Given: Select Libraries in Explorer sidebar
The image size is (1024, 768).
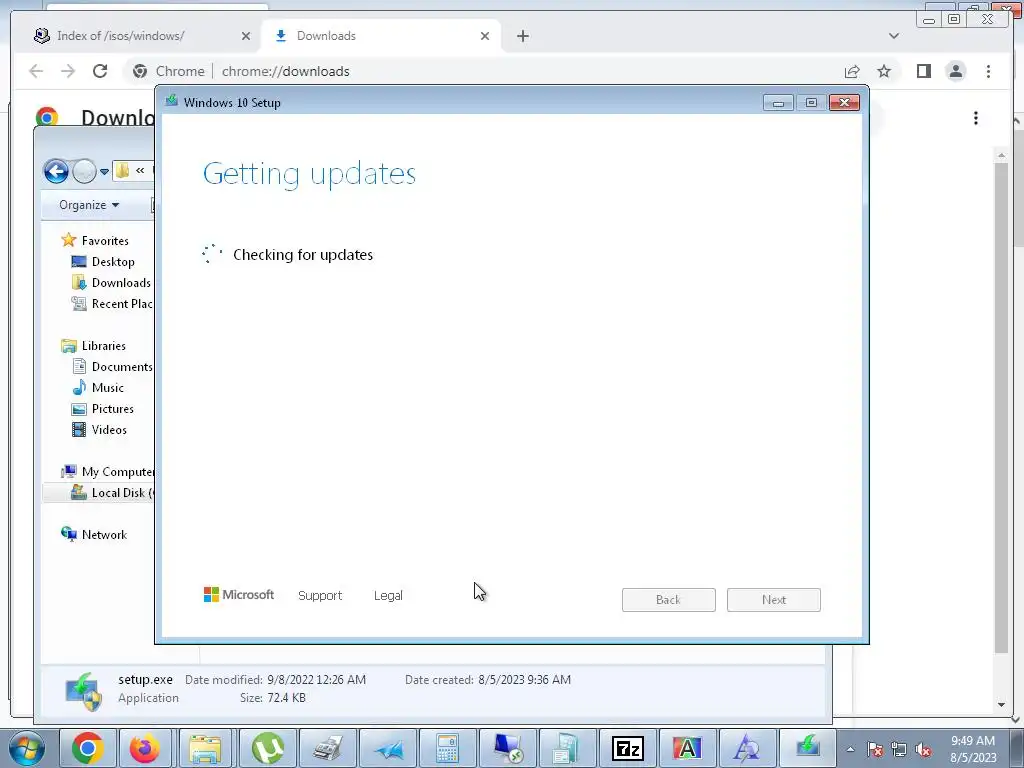Looking at the screenshot, I should click(103, 345).
